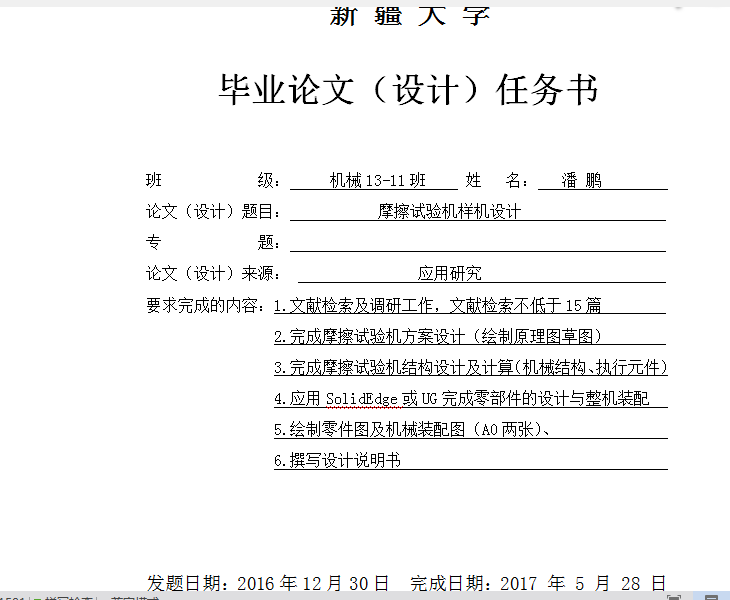Click the text 完成零部件的设计与整机装配
The image size is (730, 600).
pos(545,399)
